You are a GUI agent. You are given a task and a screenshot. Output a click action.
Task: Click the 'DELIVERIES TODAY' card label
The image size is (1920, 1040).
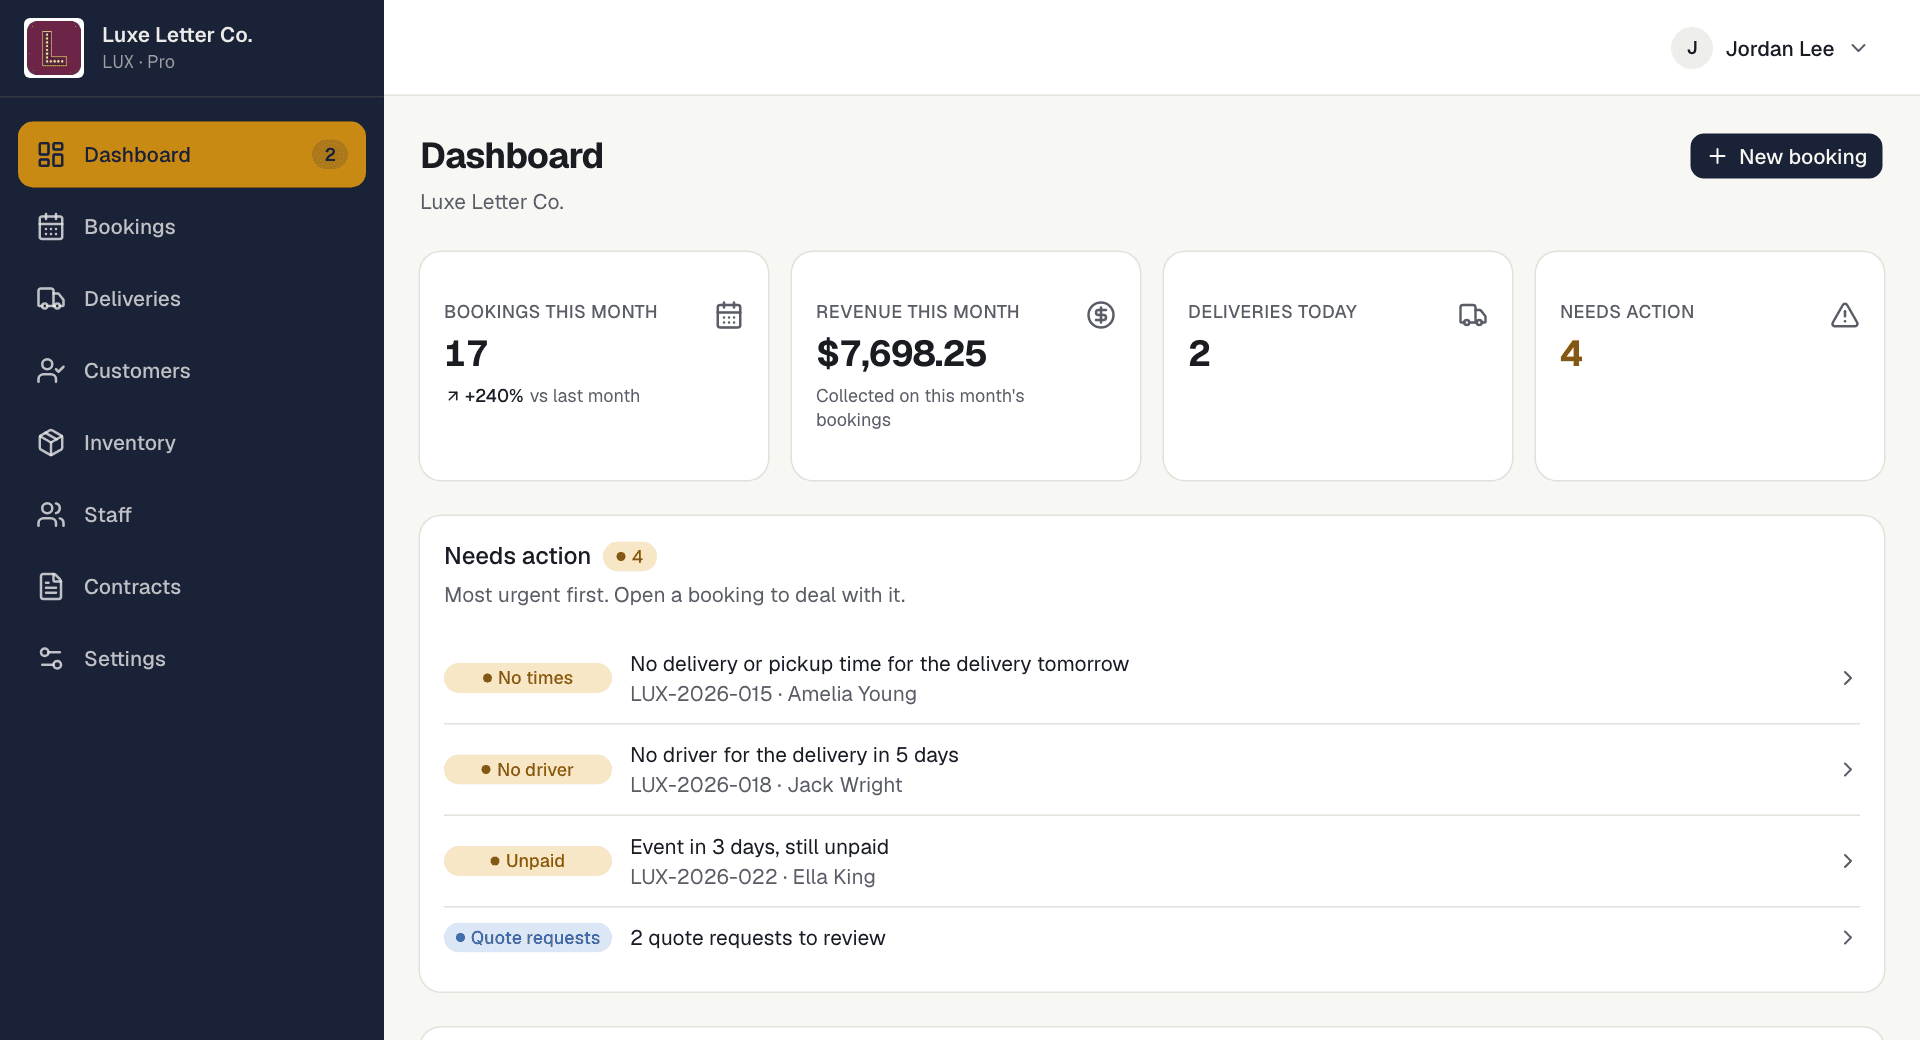[x=1272, y=312]
